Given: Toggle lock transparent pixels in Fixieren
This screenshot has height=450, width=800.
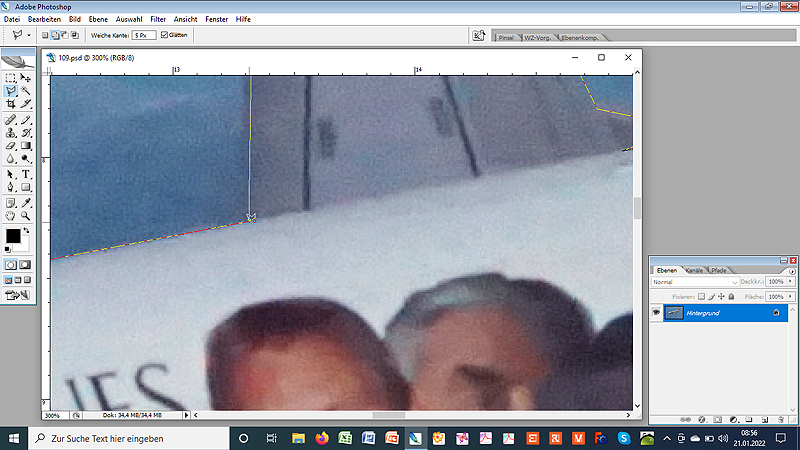Looking at the screenshot, I should tap(702, 296).
